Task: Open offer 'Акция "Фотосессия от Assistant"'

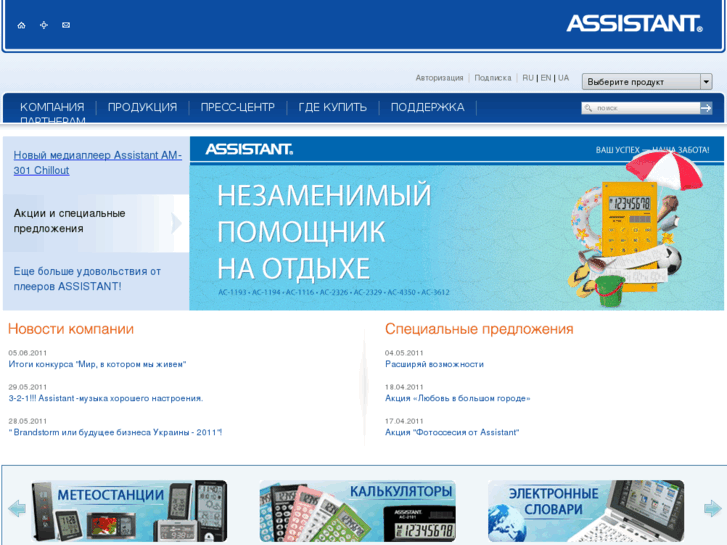Action: click(x=452, y=432)
